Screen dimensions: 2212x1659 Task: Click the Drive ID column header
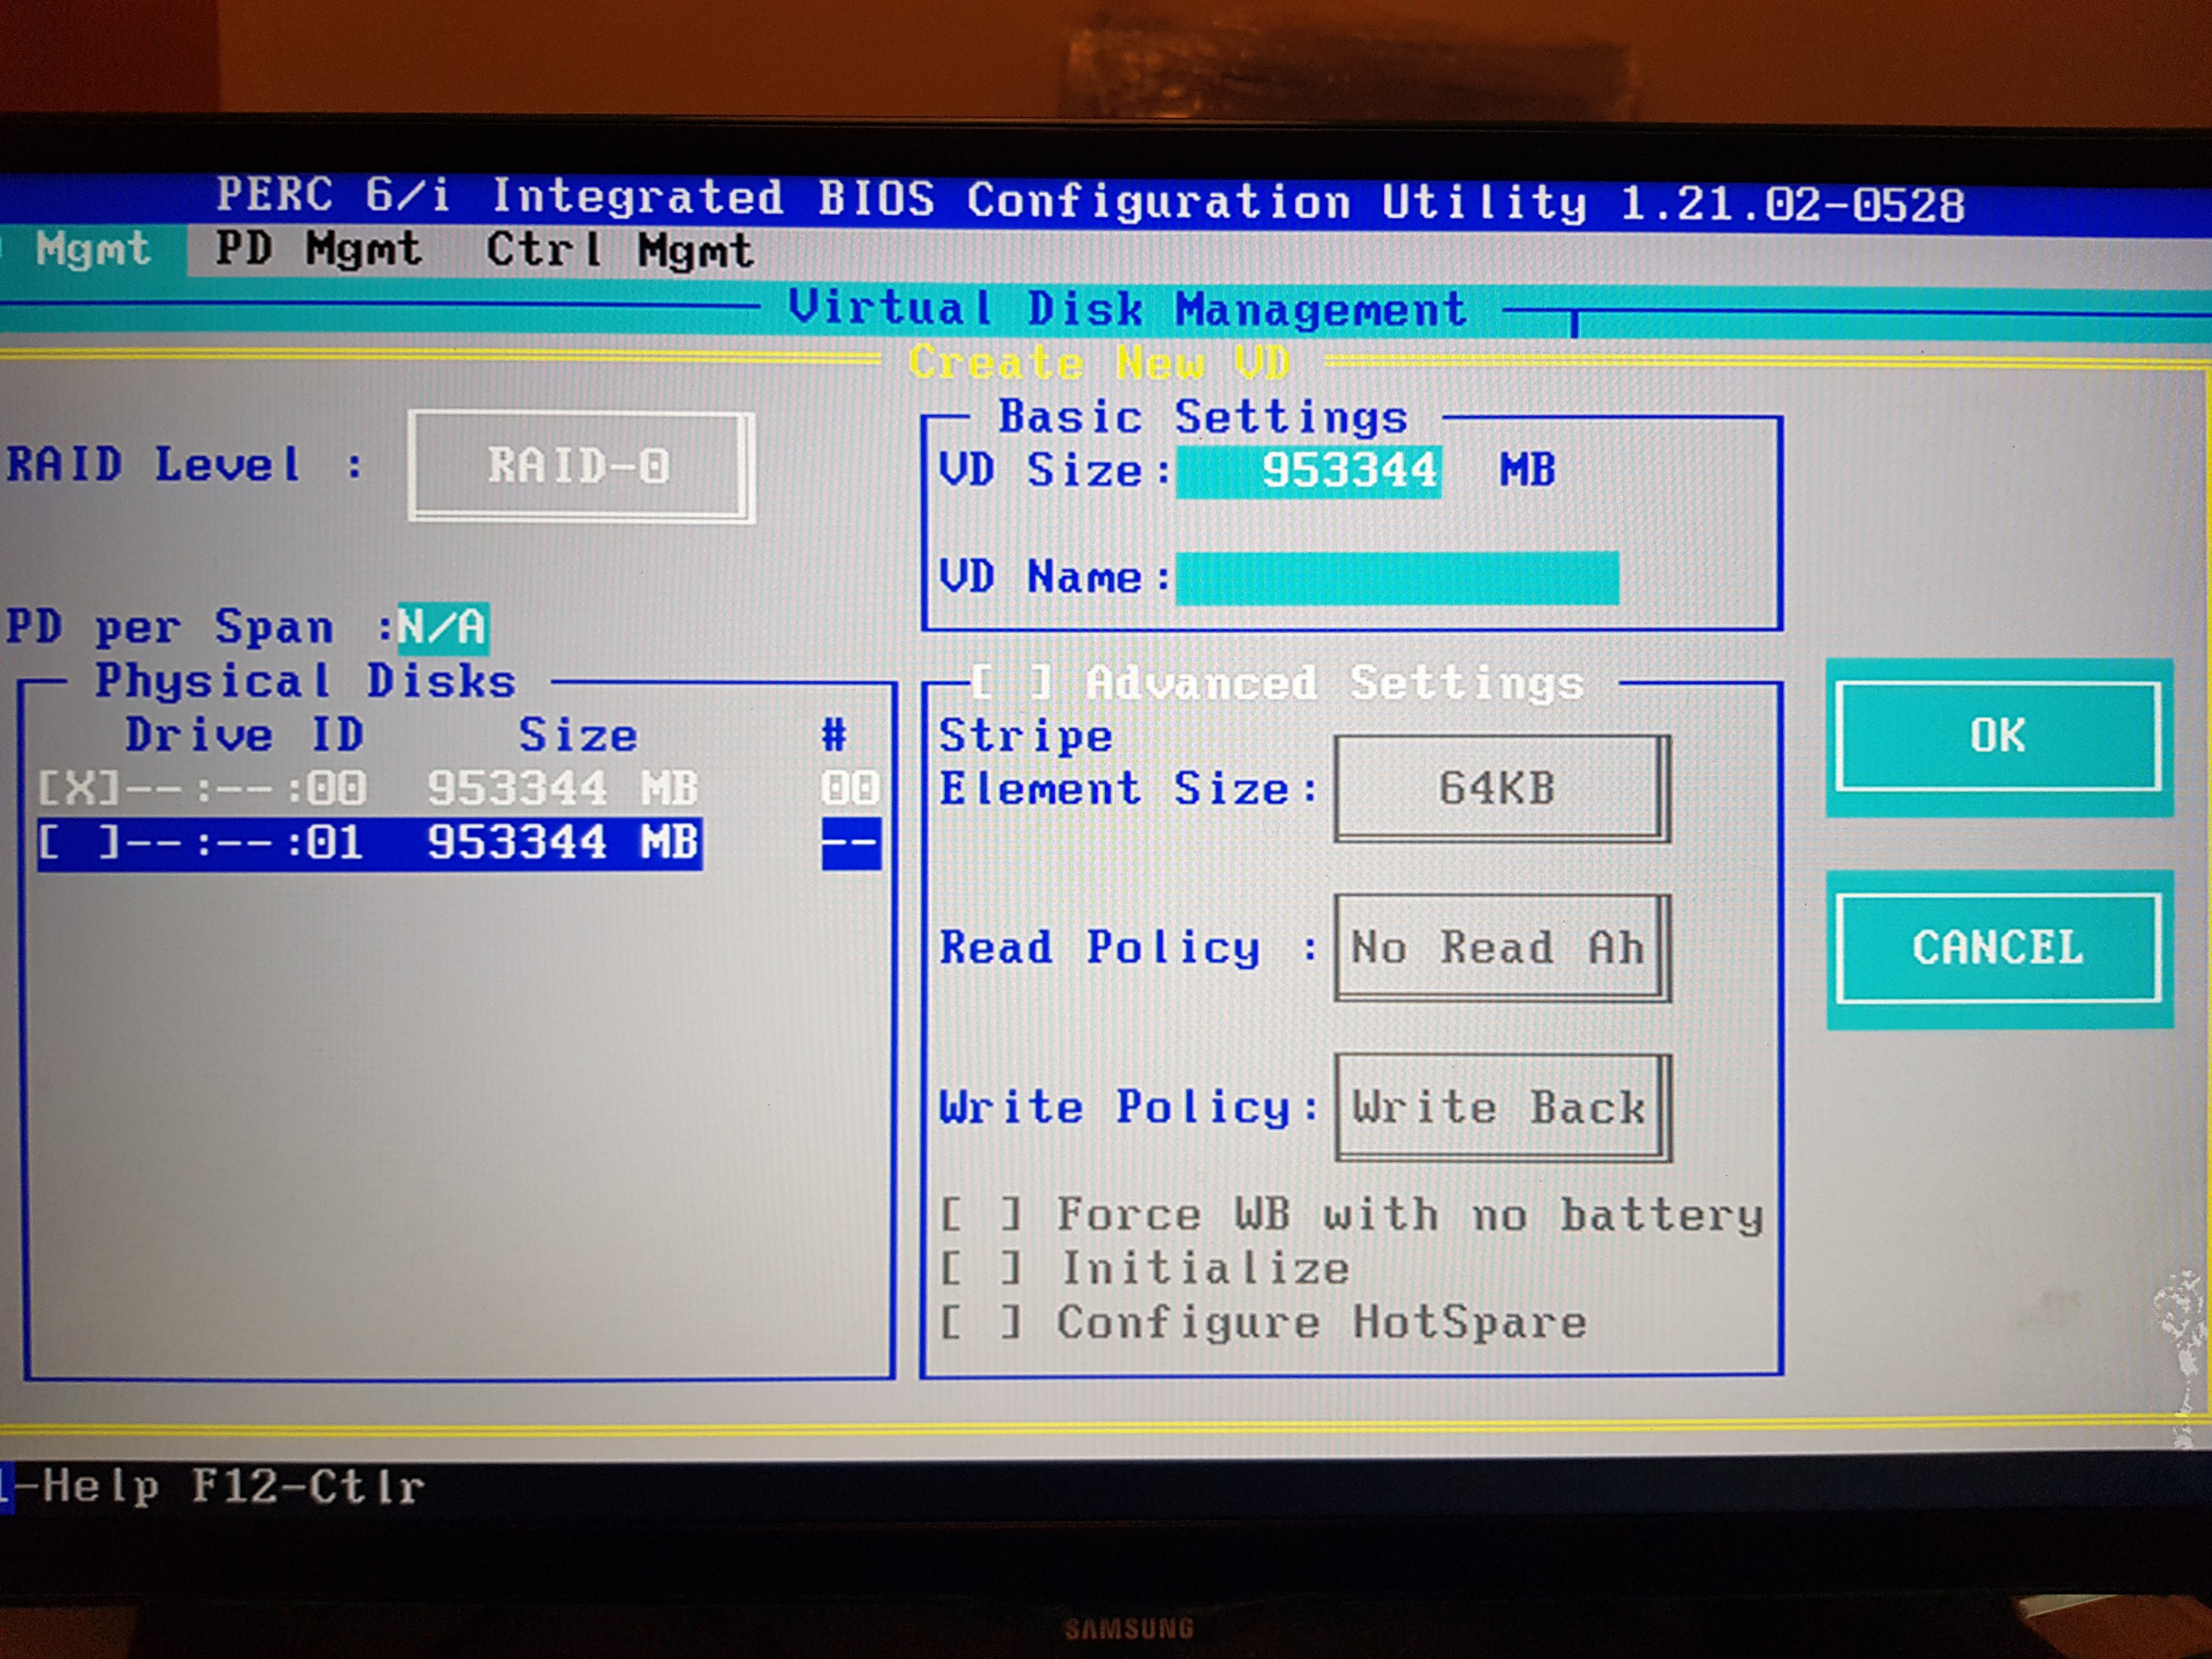244,735
